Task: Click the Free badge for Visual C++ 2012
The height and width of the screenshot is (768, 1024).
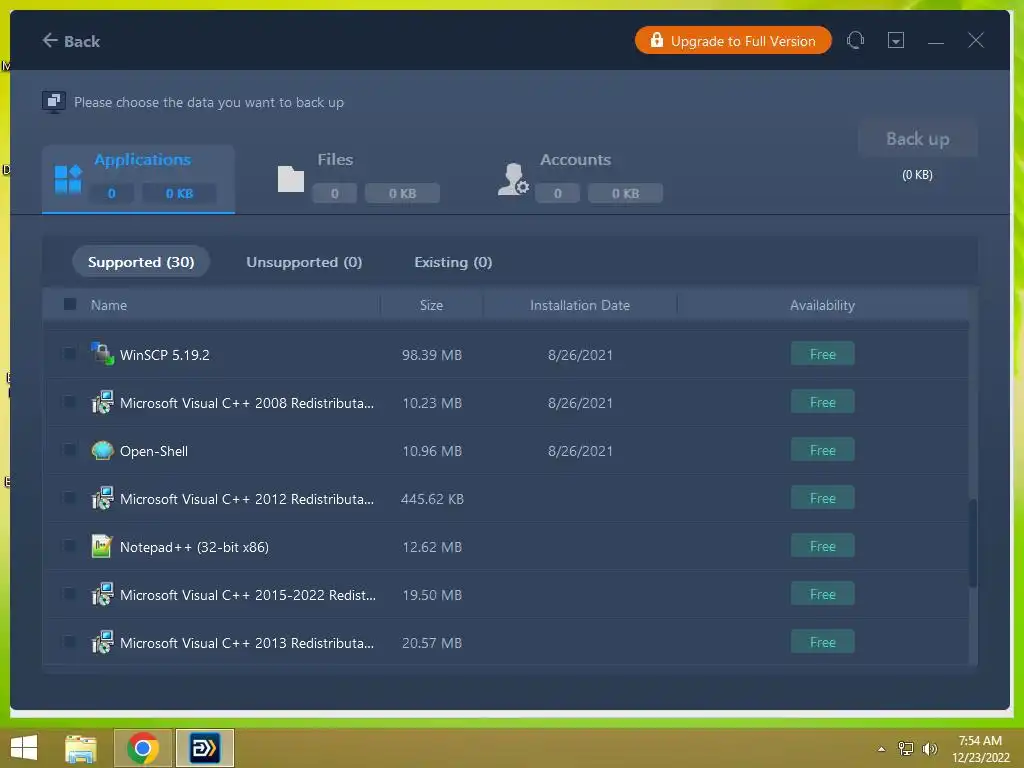Action: 822,498
